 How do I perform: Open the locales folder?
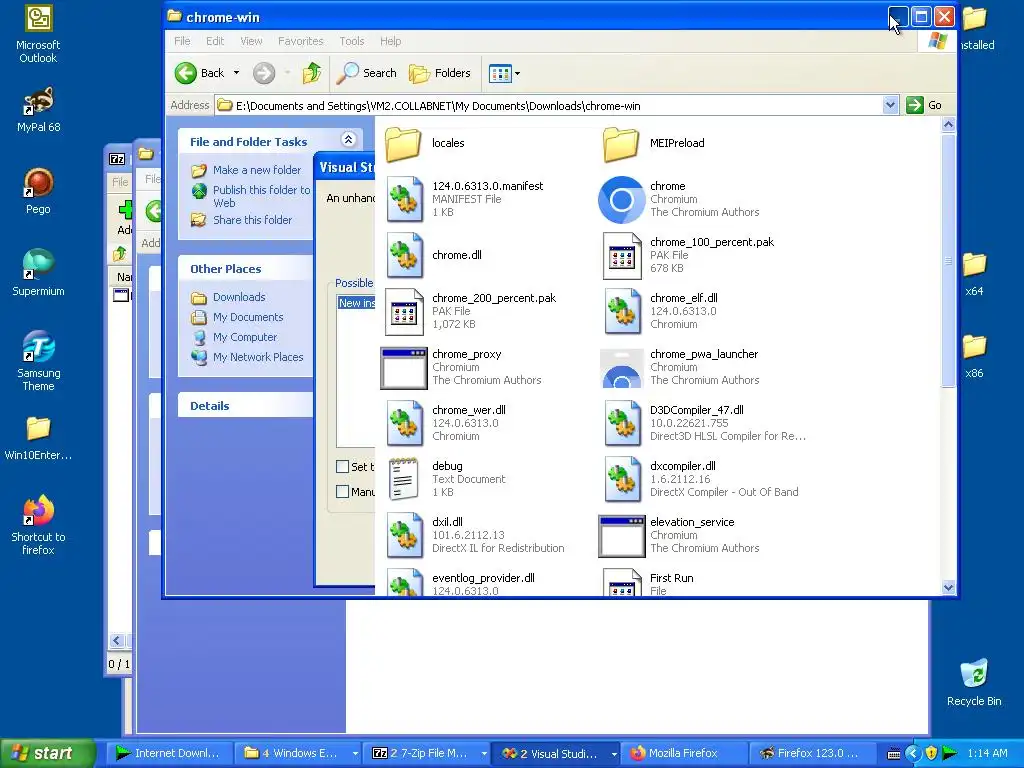pos(403,143)
